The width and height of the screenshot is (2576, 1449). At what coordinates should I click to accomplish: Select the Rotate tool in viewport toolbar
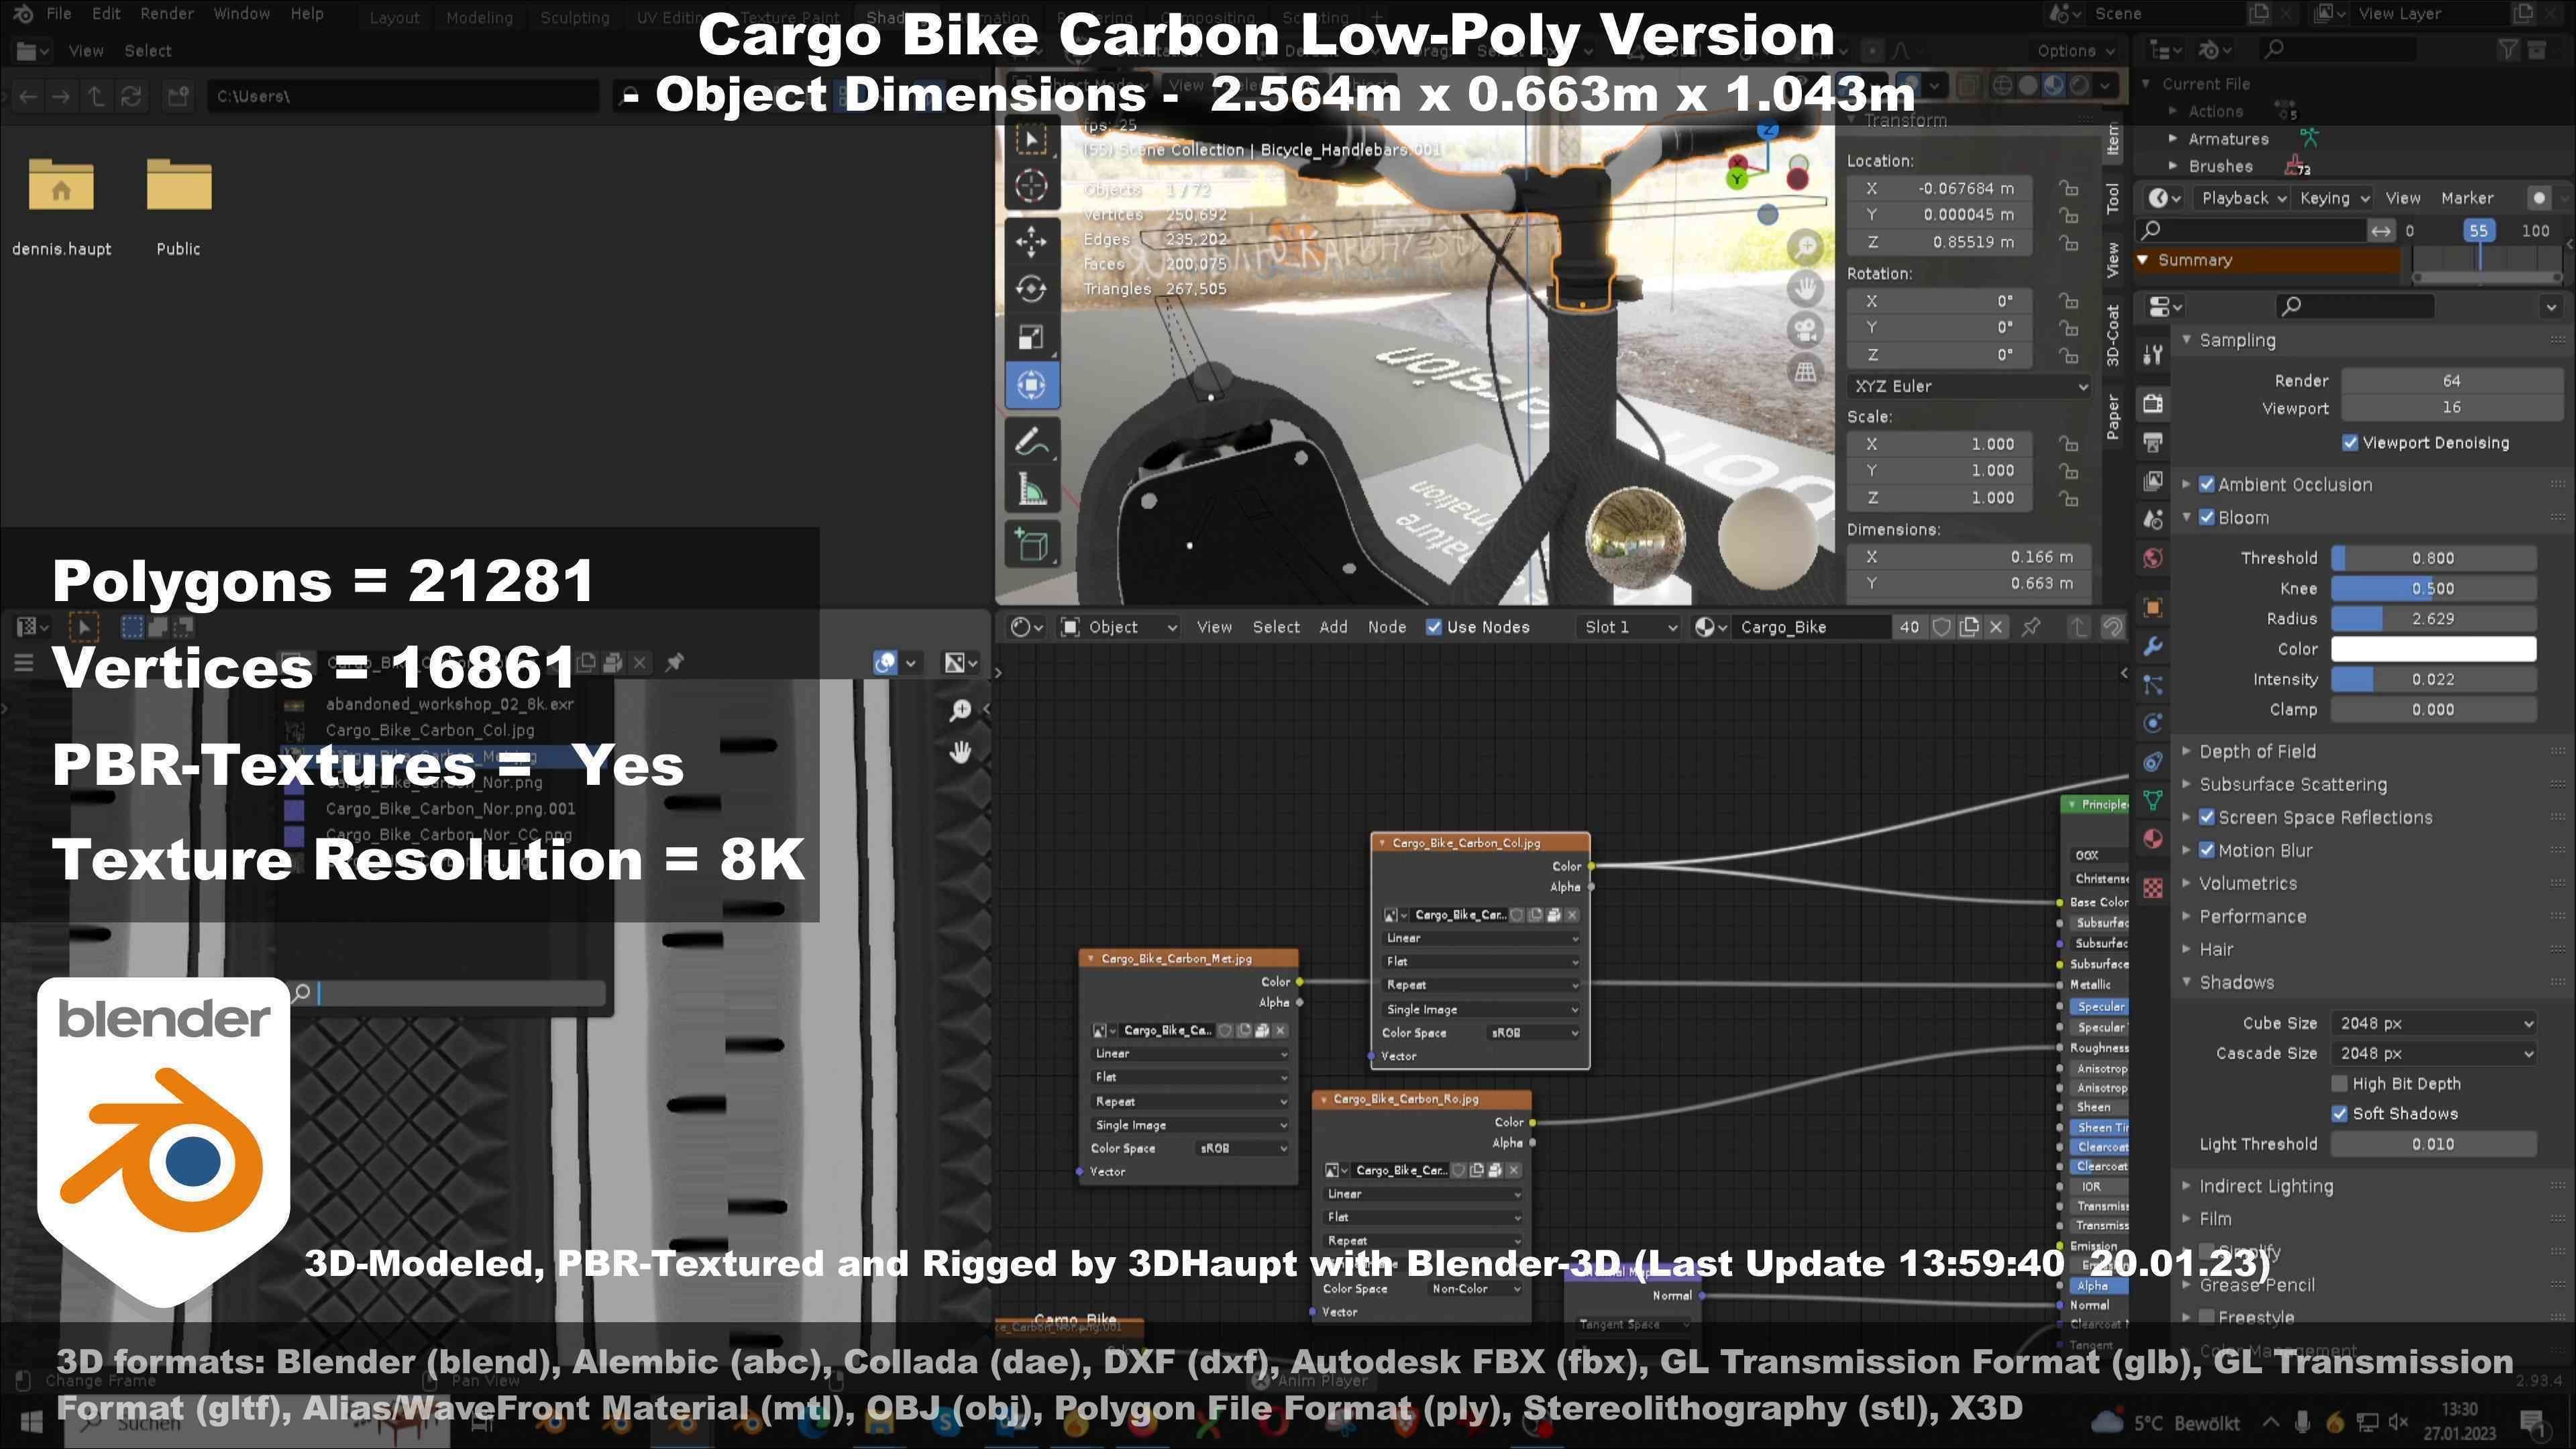coord(1031,289)
